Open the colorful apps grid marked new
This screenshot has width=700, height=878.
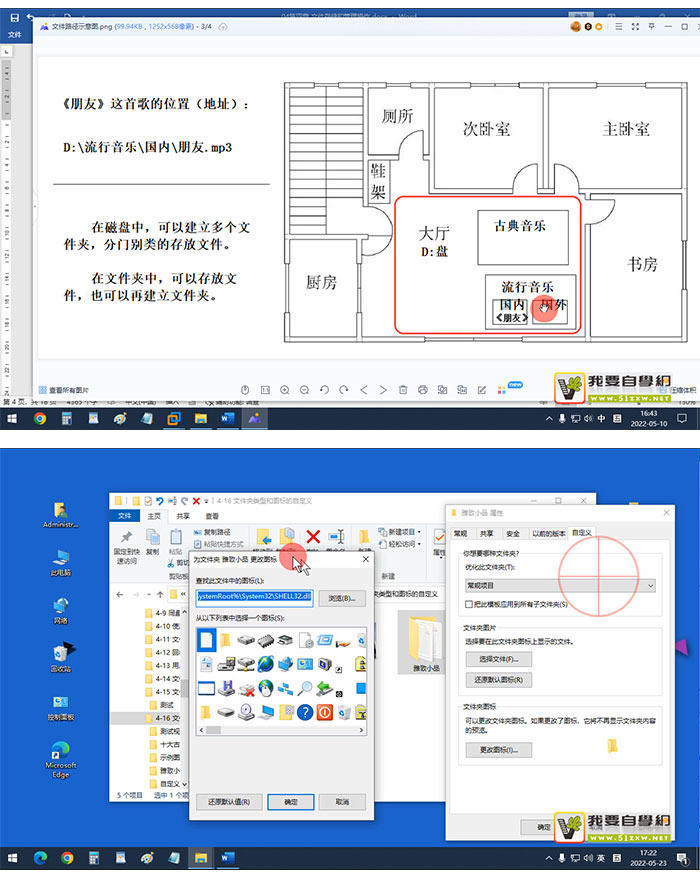point(502,390)
